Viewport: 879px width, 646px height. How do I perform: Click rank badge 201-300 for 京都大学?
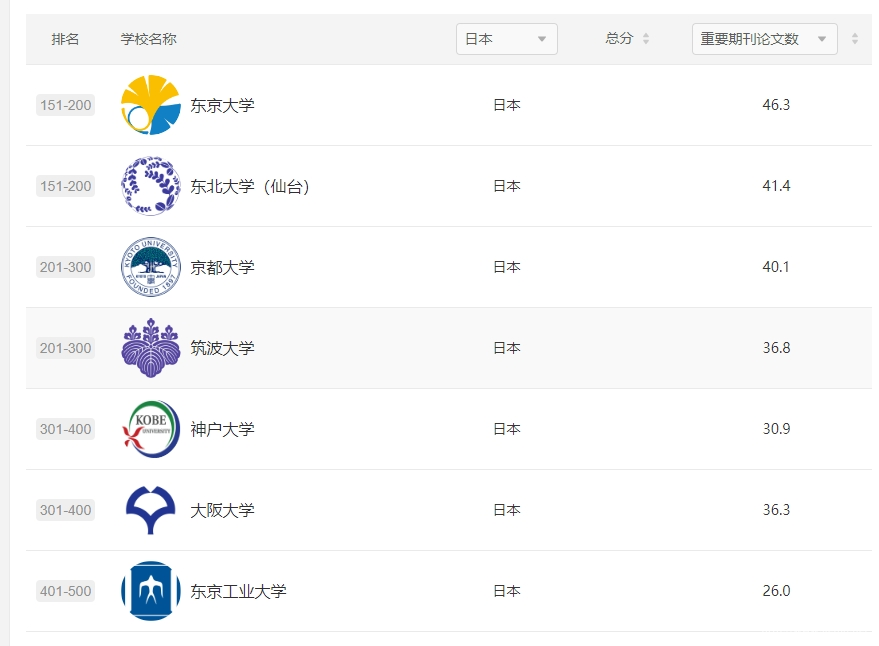66,267
